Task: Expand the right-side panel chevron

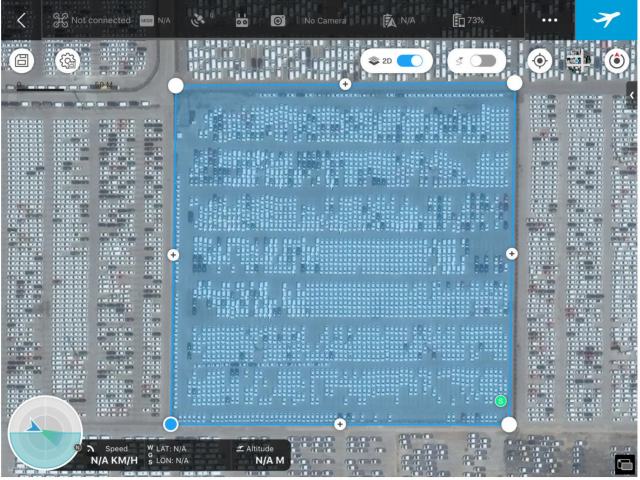Action: point(631,94)
